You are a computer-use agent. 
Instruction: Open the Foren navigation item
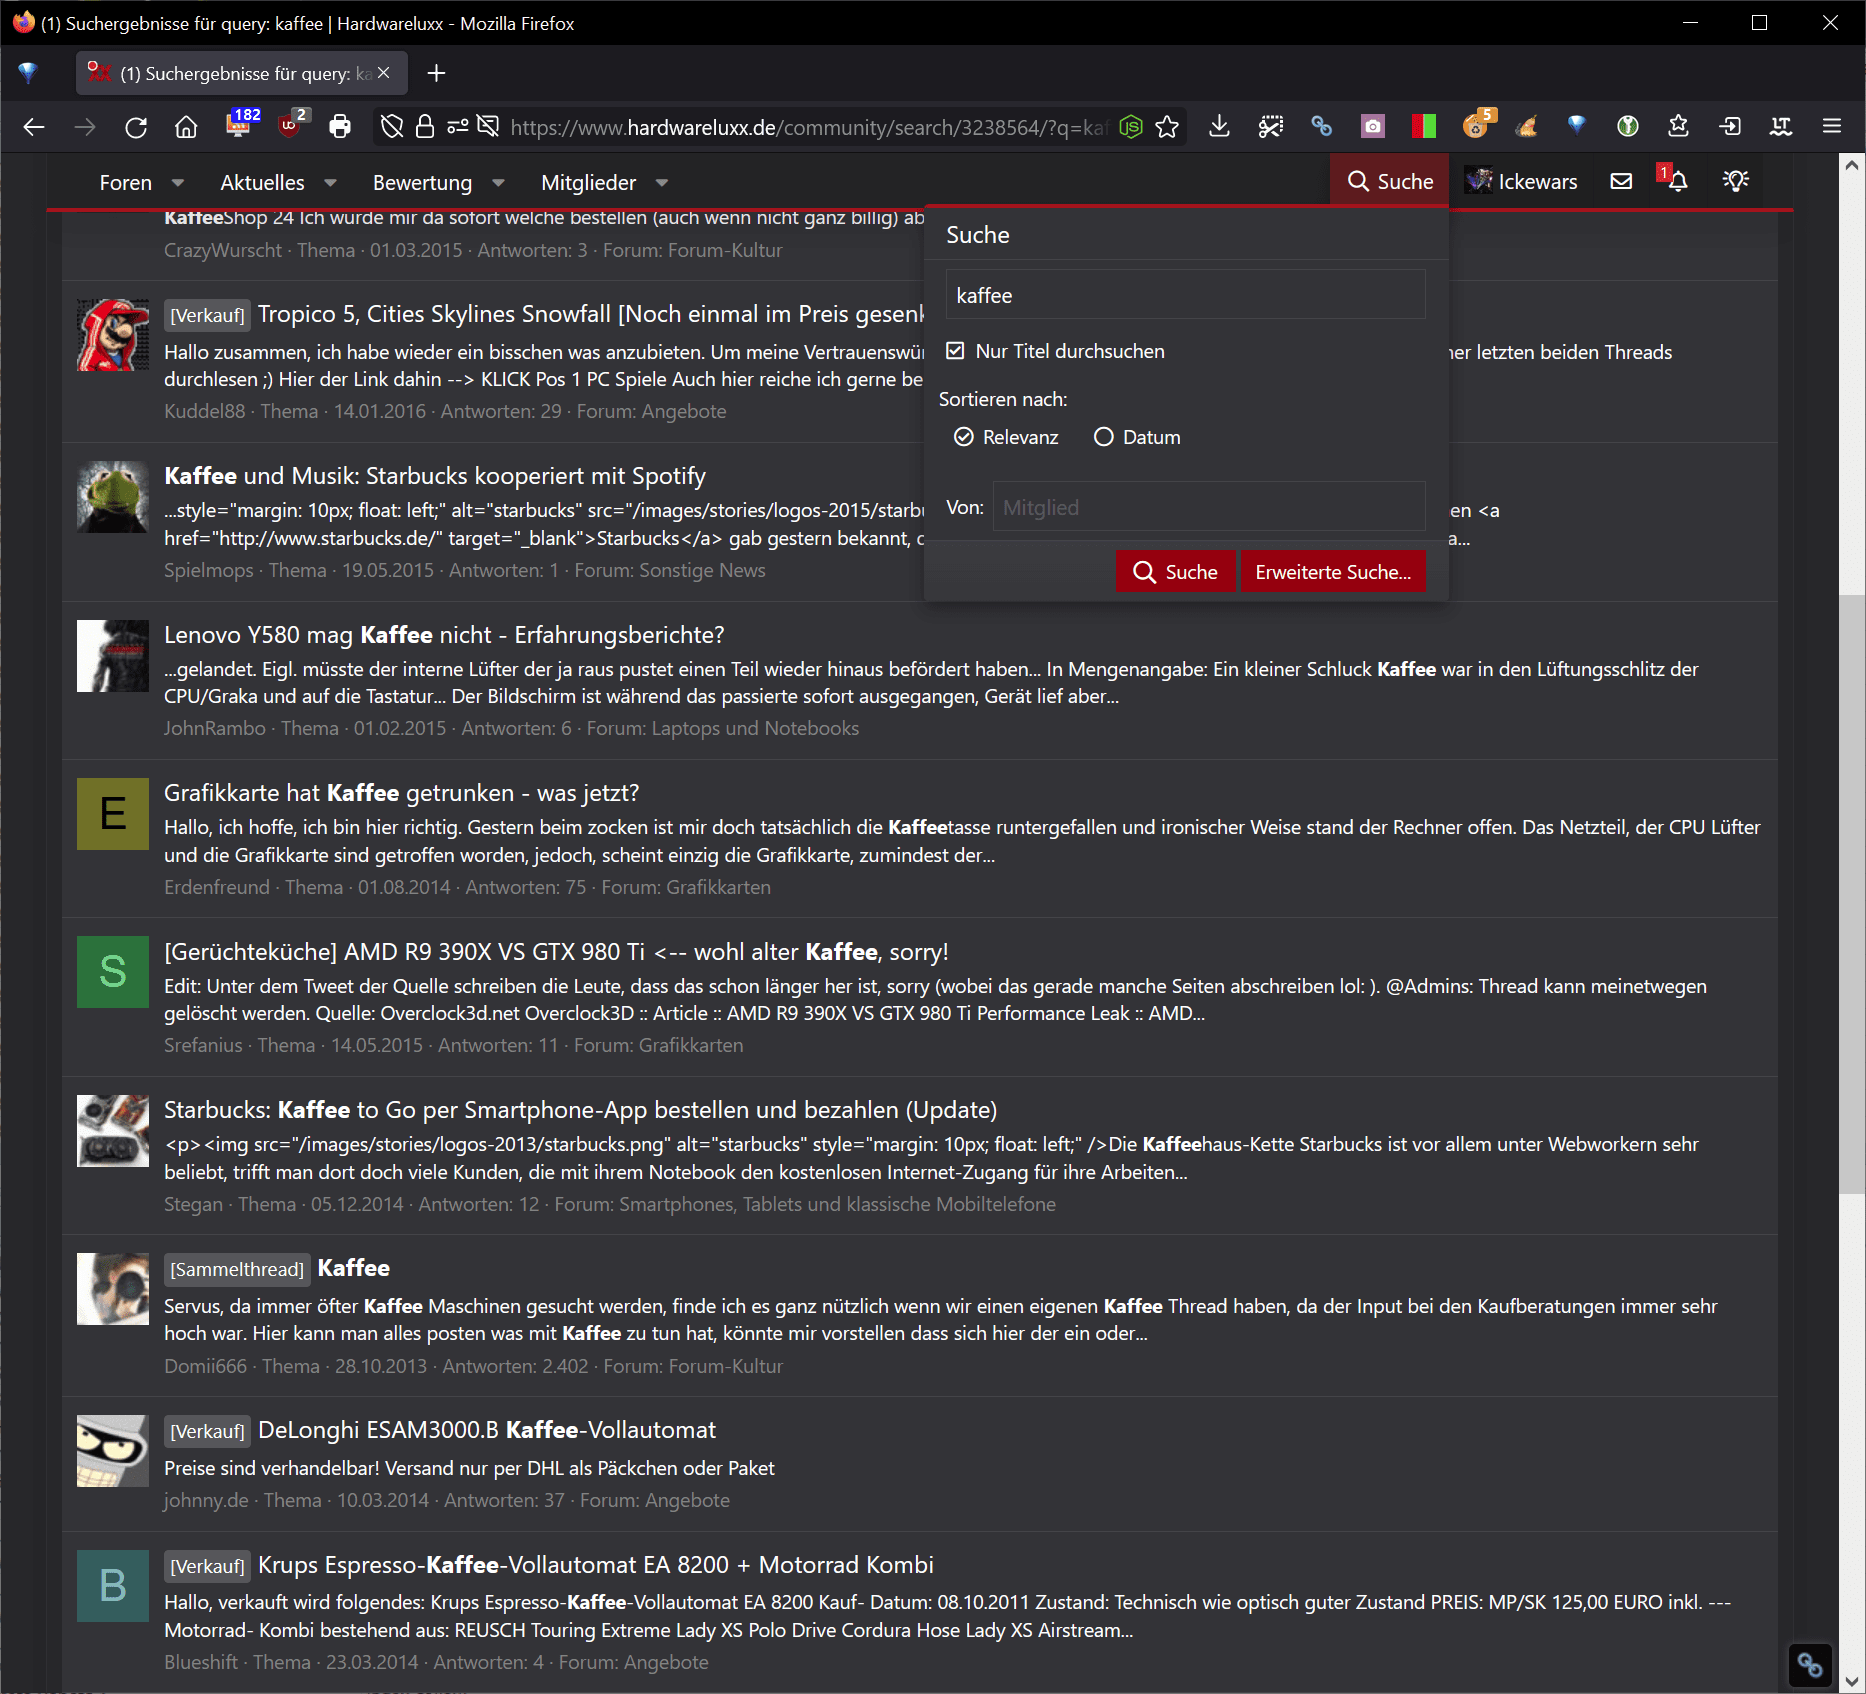tap(125, 183)
